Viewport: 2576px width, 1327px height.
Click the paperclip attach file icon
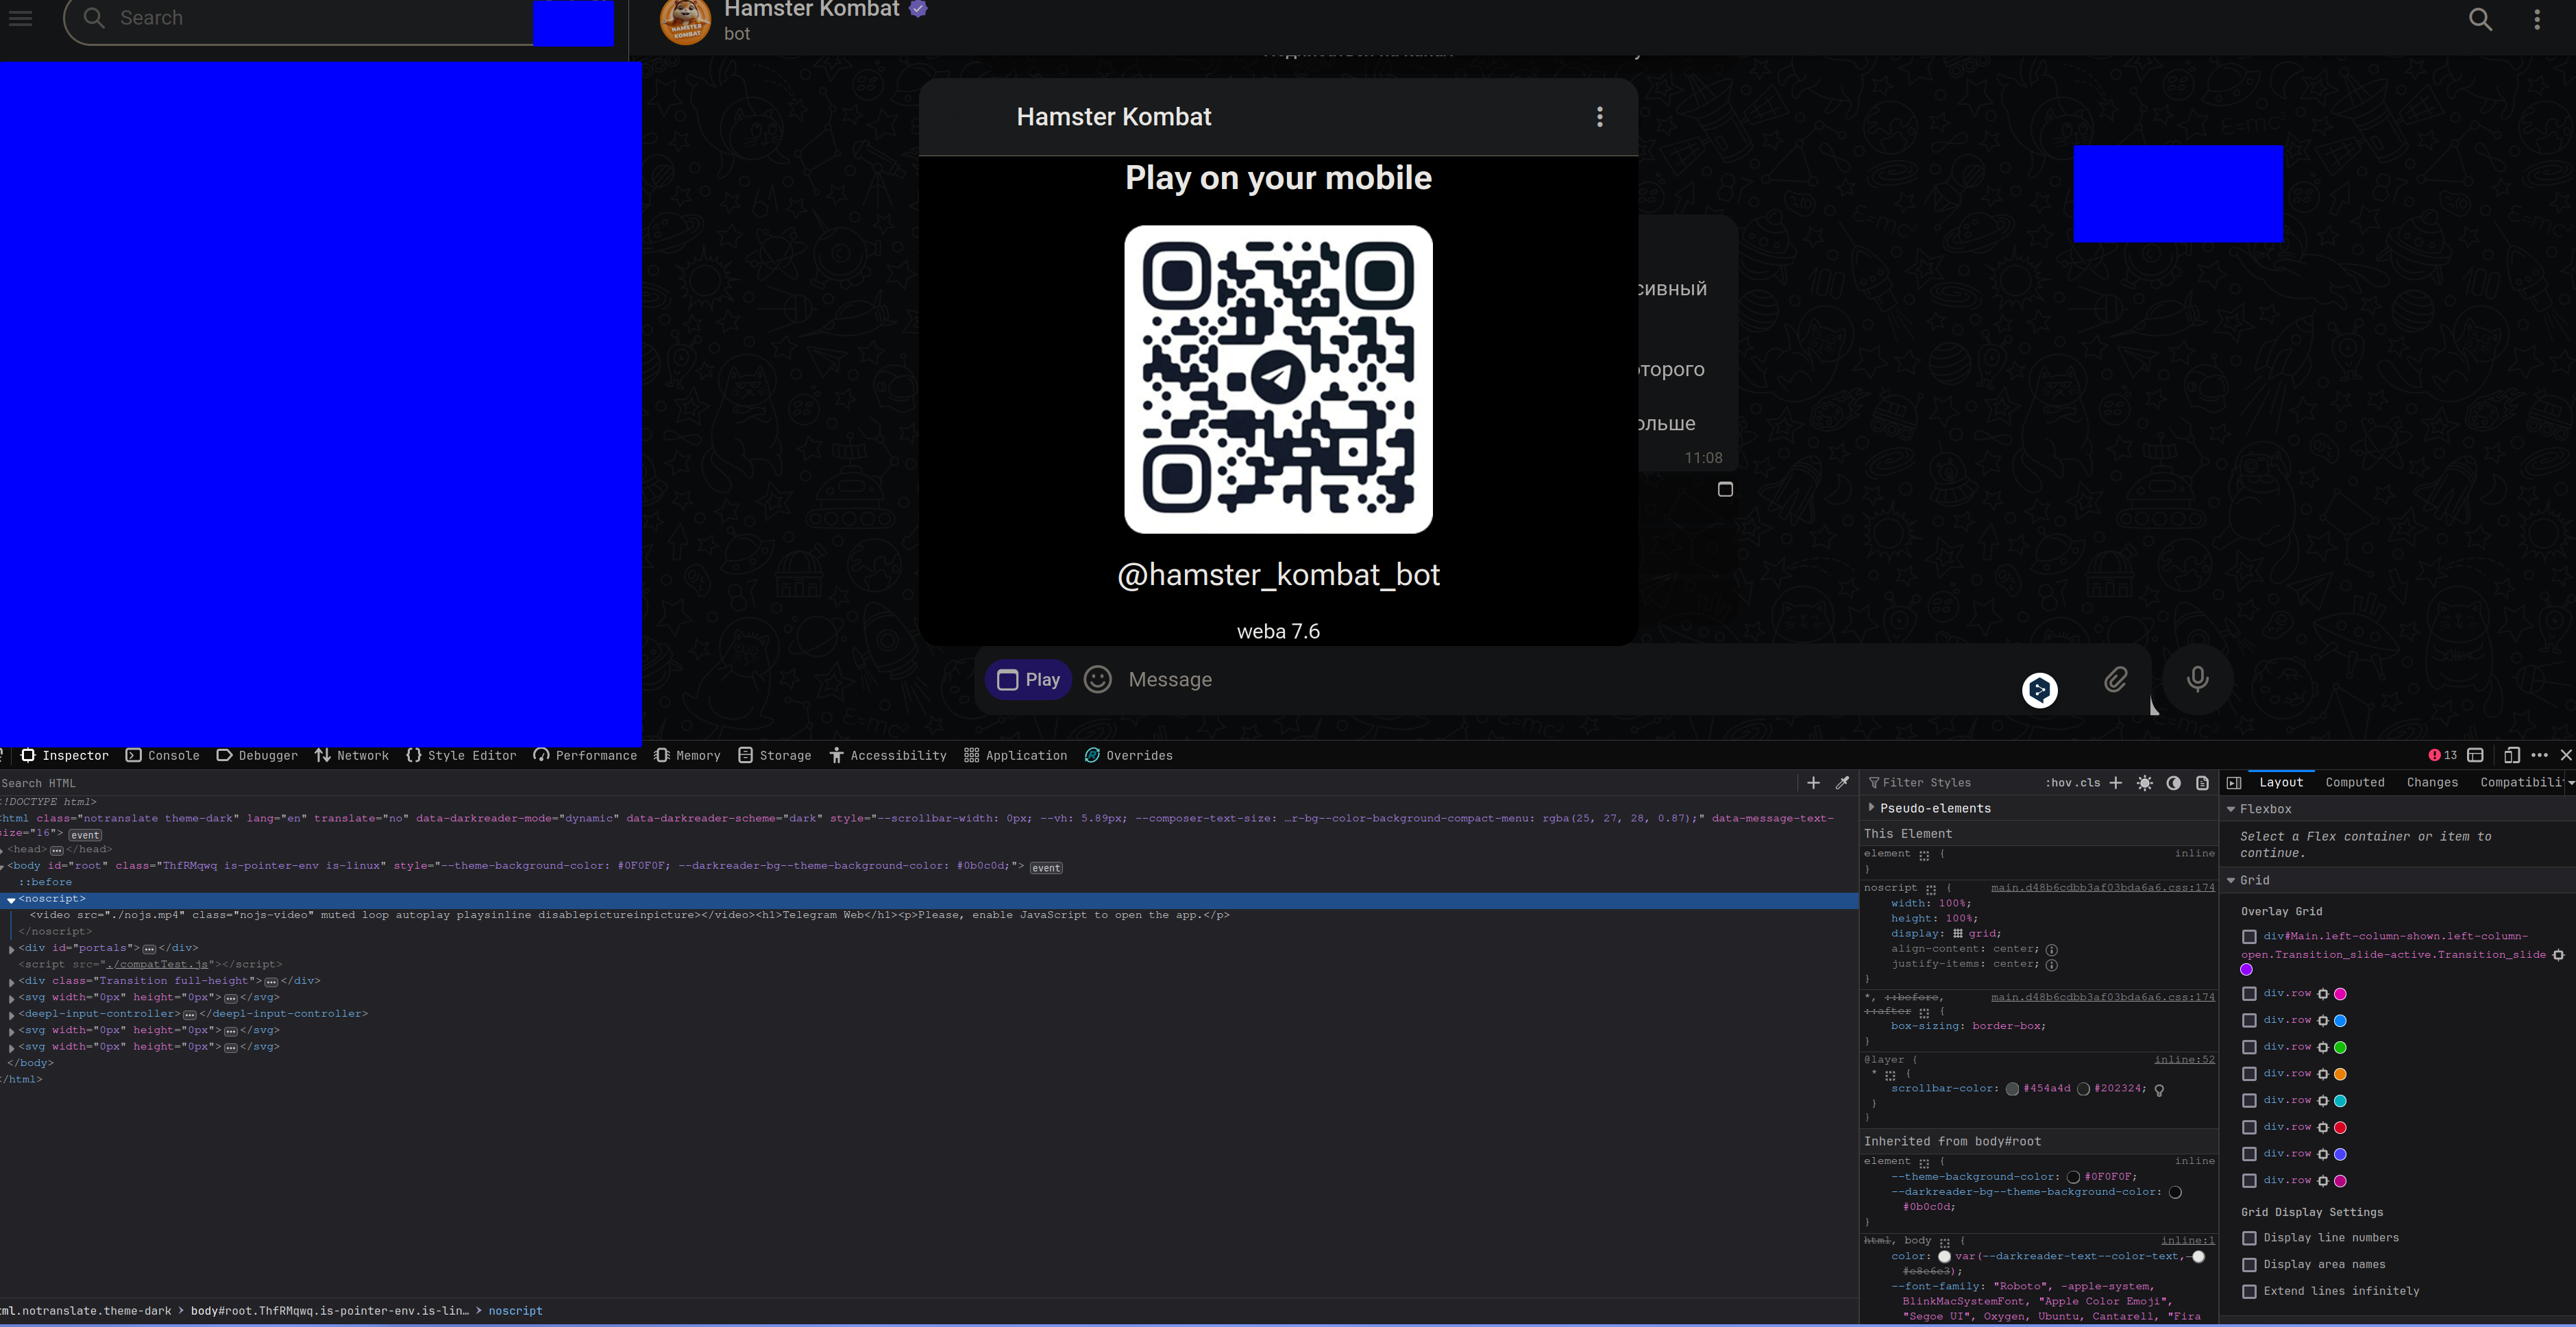click(x=2115, y=680)
